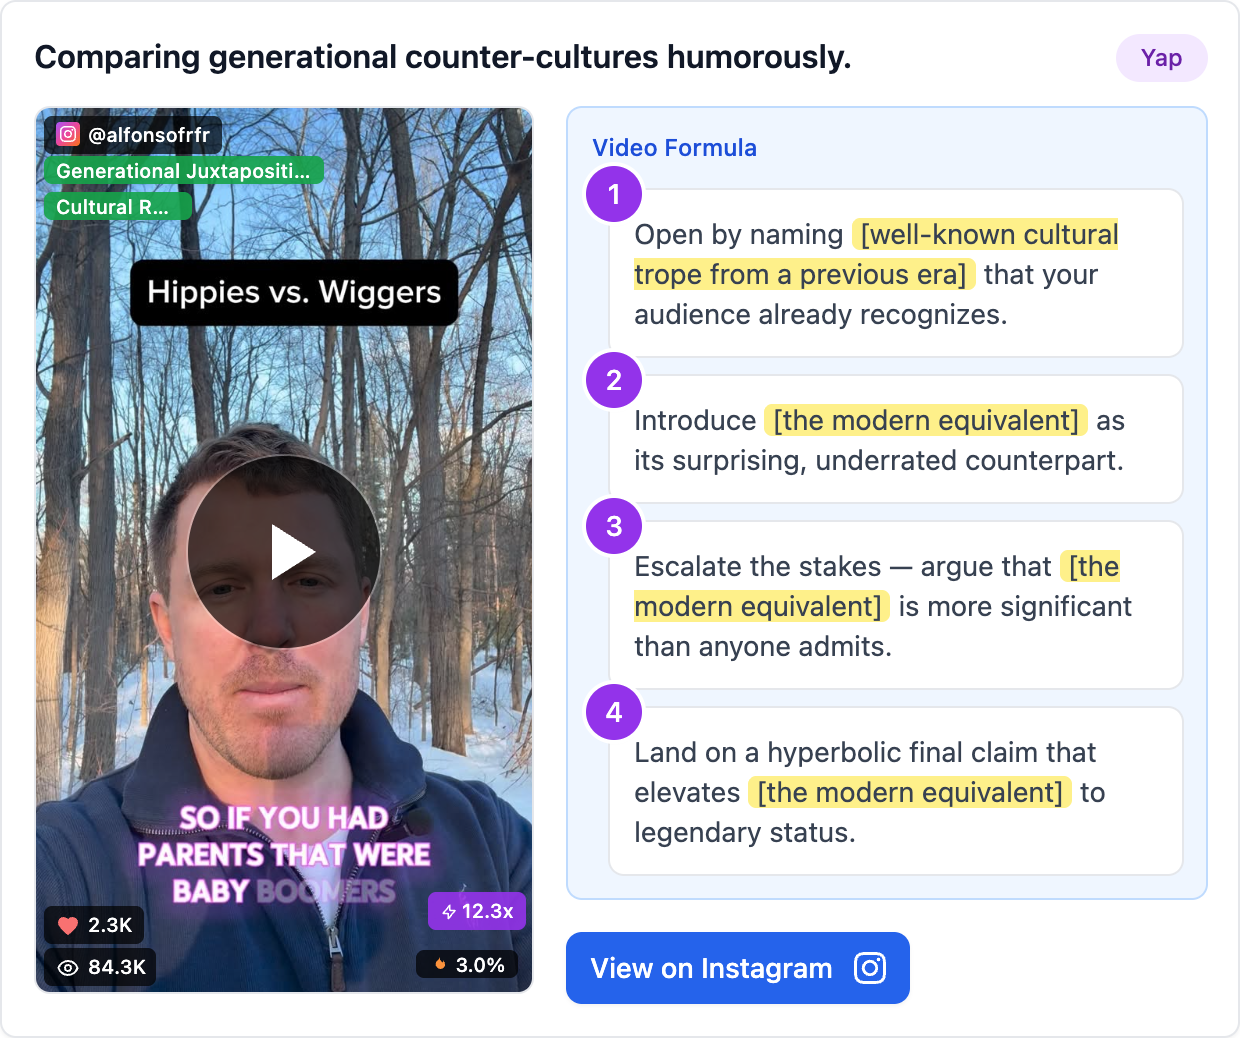
Task: Open the View on Instagram button
Action: (738, 968)
